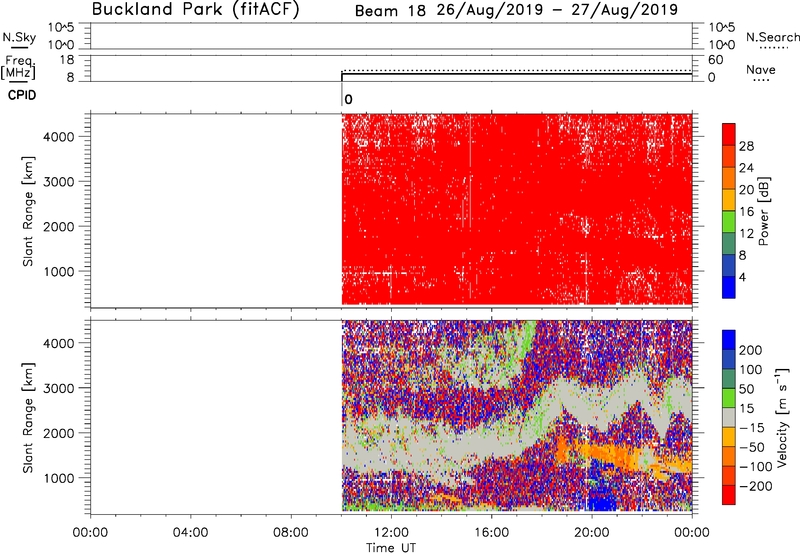Click the red swatch above 28 dB in power colorbar
Screen dimensions: 800x554
click(x=729, y=134)
